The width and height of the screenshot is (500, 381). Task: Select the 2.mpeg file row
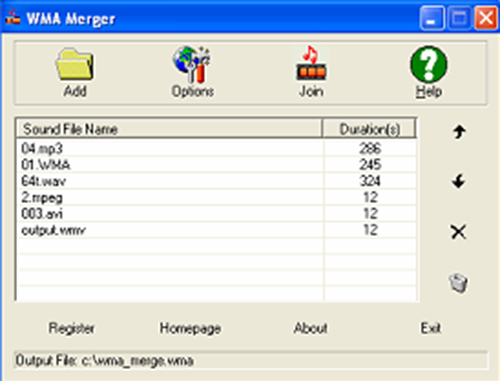pos(217,197)
